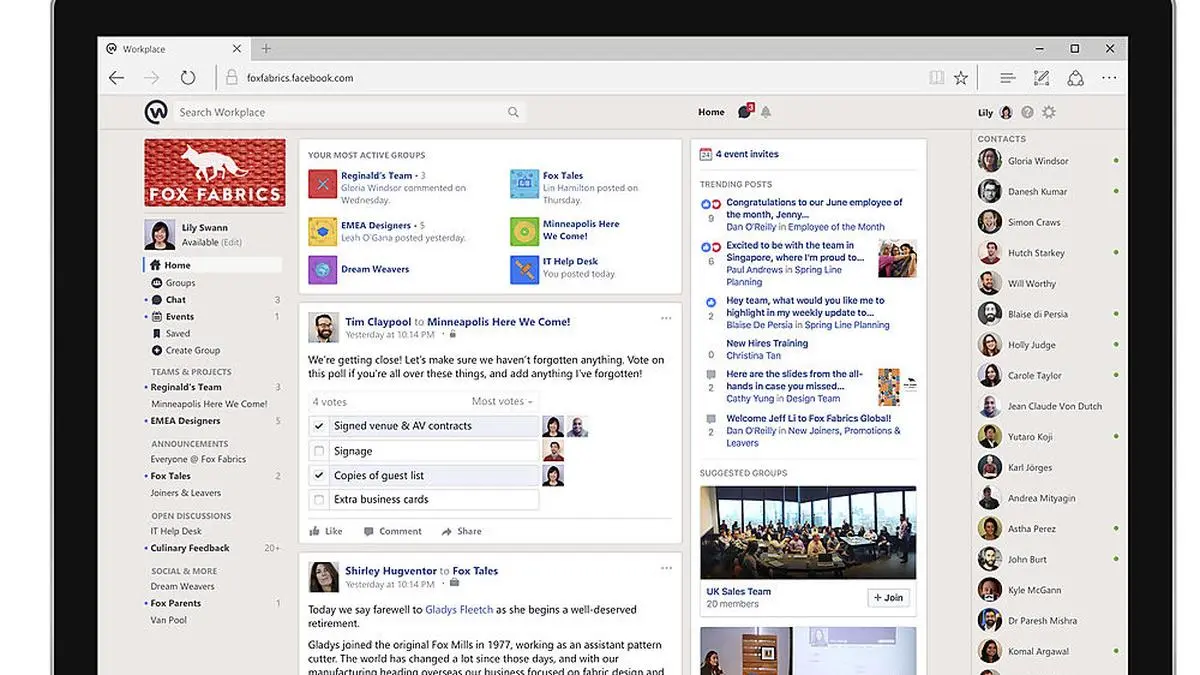Open options menu on Shirley Hugventor's post
The height and width of the screenshot is (675, 1200).
[666, 567]
